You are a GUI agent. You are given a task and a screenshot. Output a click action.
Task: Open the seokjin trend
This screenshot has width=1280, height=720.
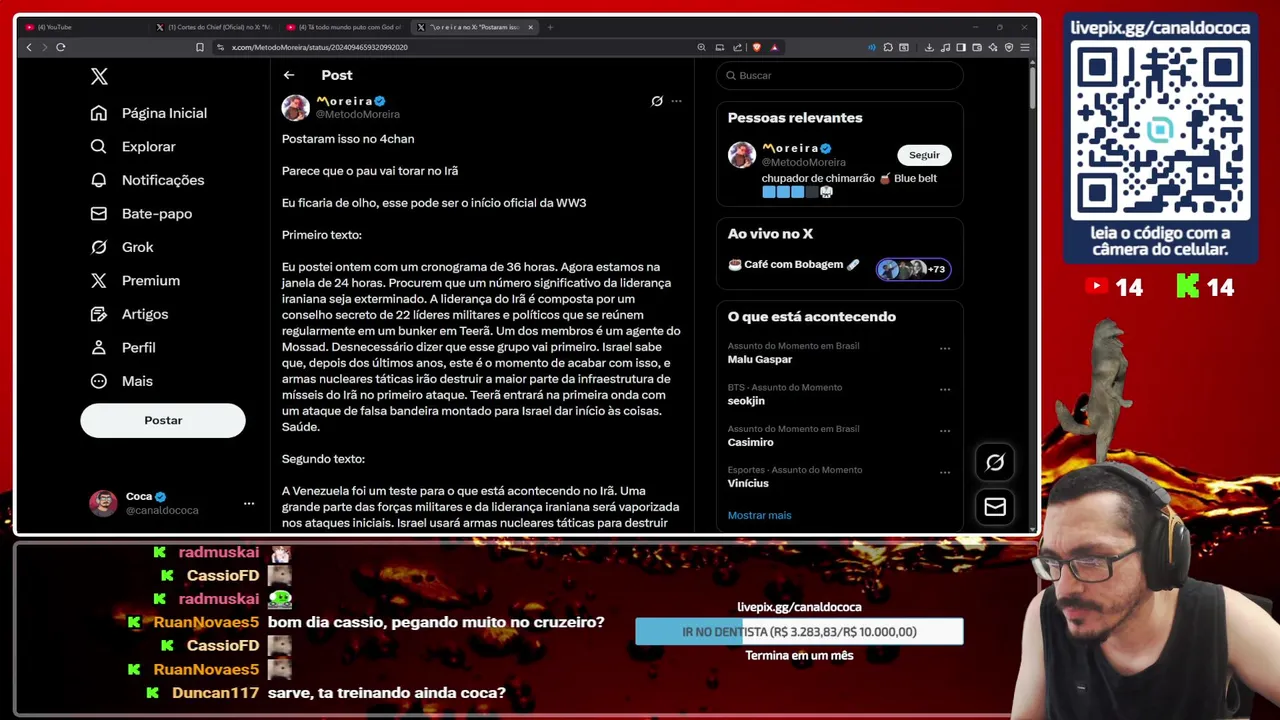[746, 401]
